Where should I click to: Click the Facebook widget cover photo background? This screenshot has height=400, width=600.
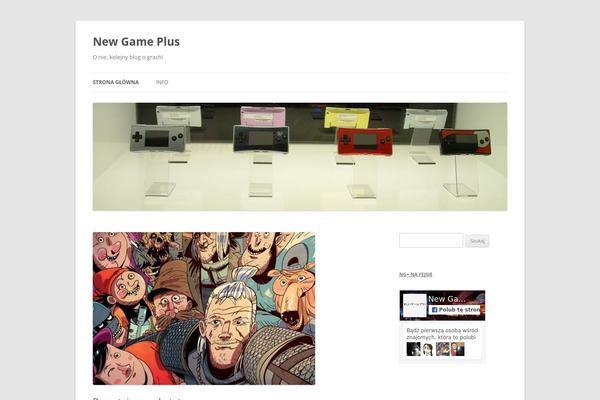click(x=474, y=298)
